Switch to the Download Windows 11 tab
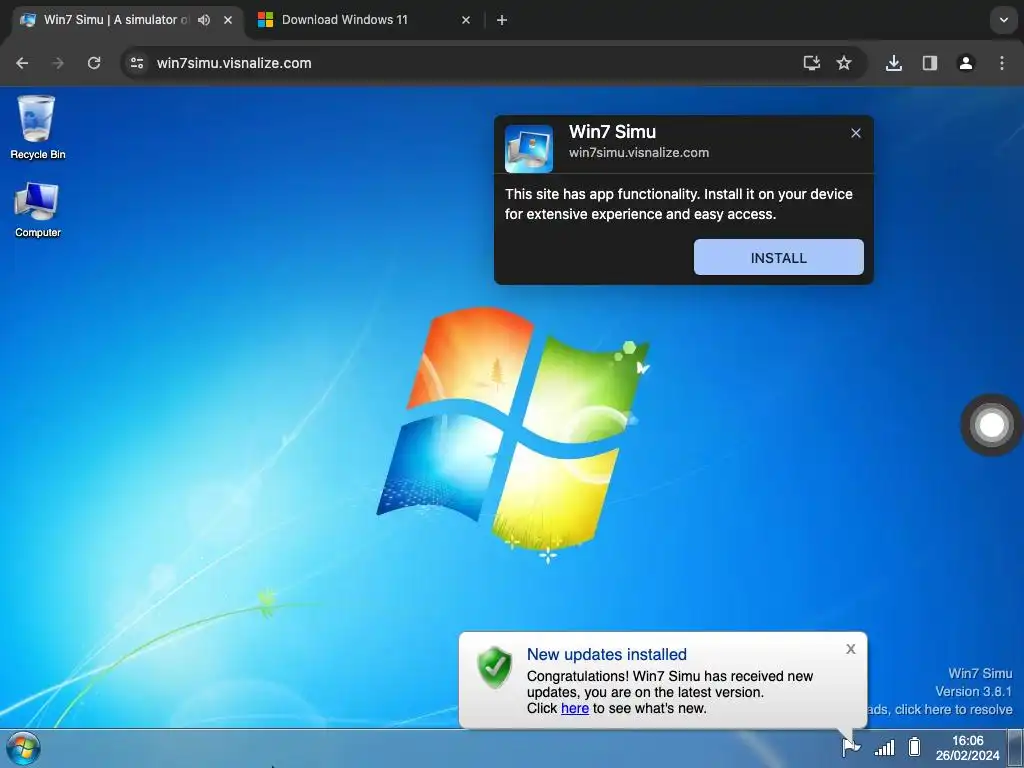The width and height of the screenshot is (1024, 768). click(x=344, y=20)
